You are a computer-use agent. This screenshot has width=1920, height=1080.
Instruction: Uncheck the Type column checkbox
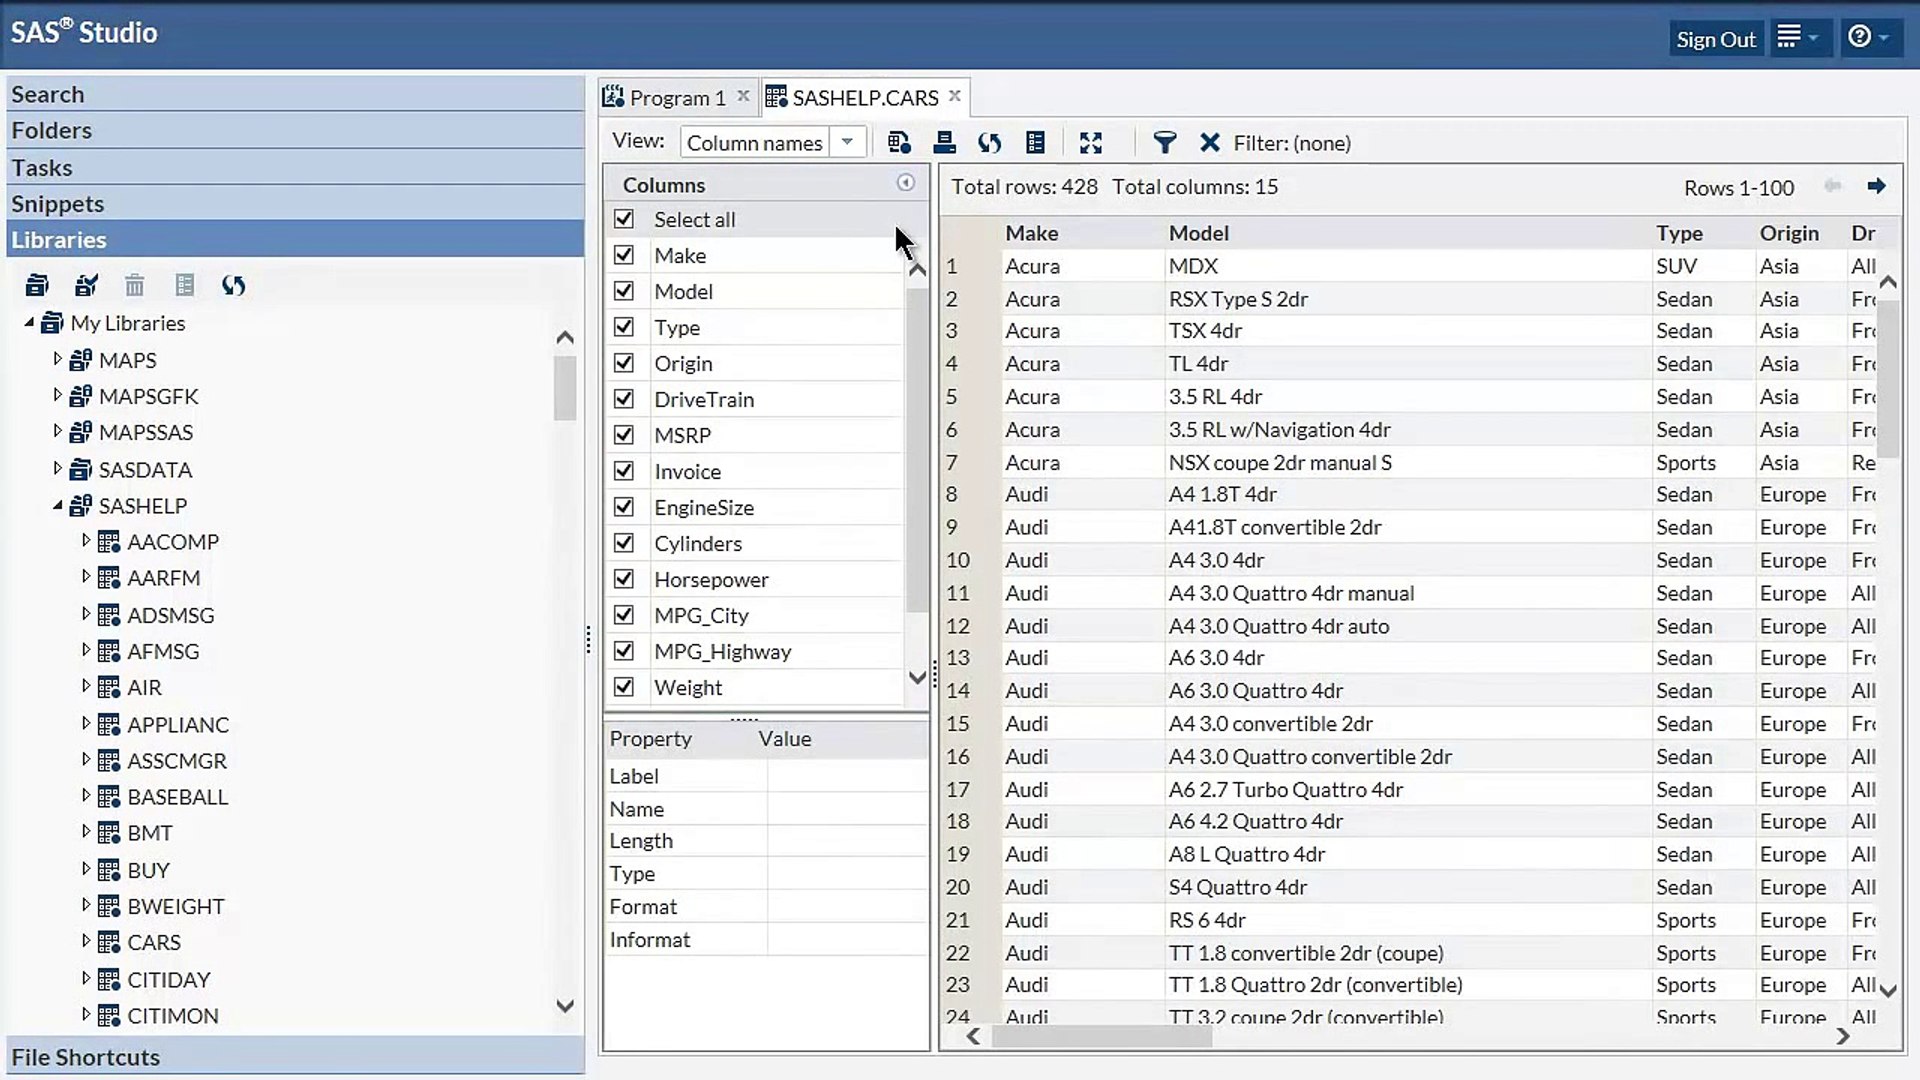tap(624, 327)
